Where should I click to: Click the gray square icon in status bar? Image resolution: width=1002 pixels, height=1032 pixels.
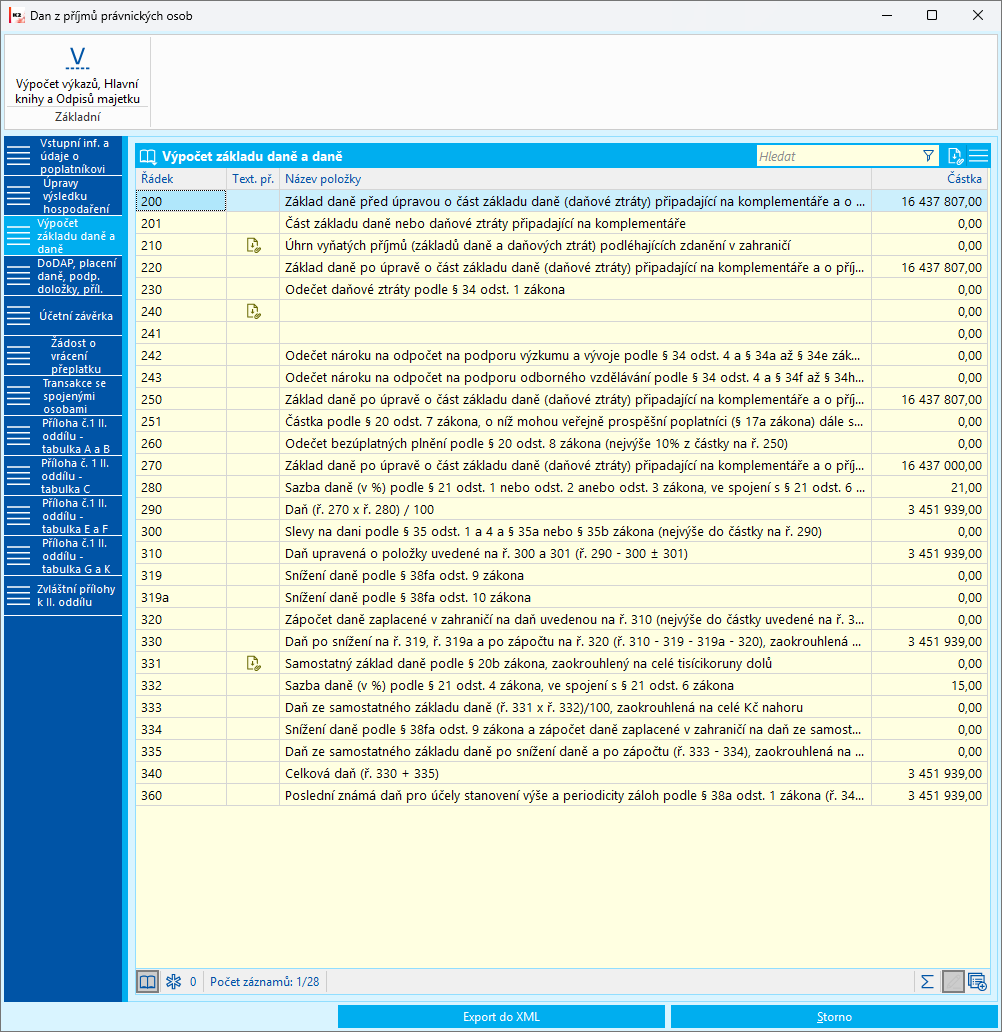pyautogui.click(x=953, y=982)
